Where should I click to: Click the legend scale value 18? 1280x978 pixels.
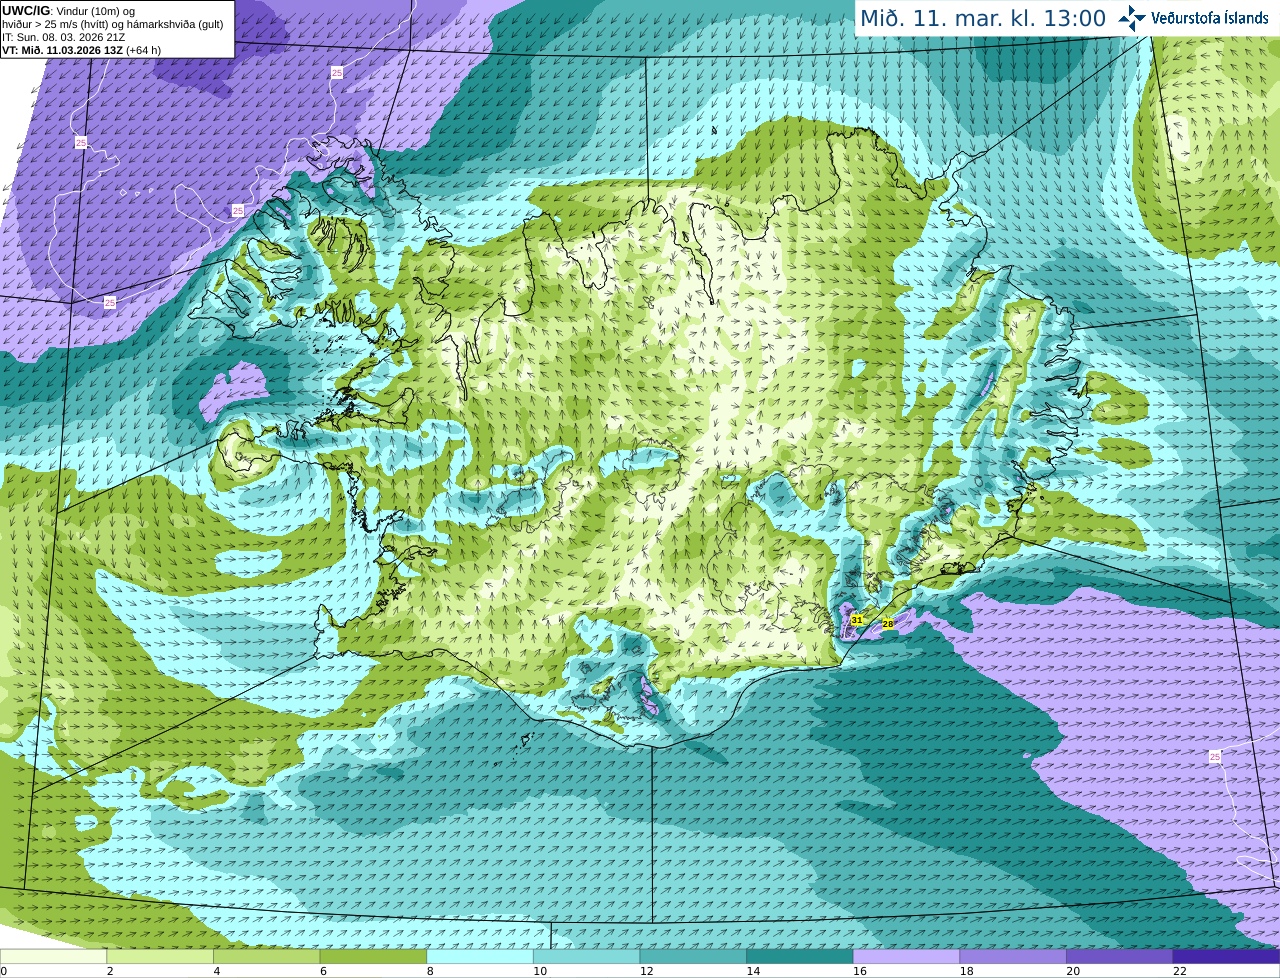[967, 971]
